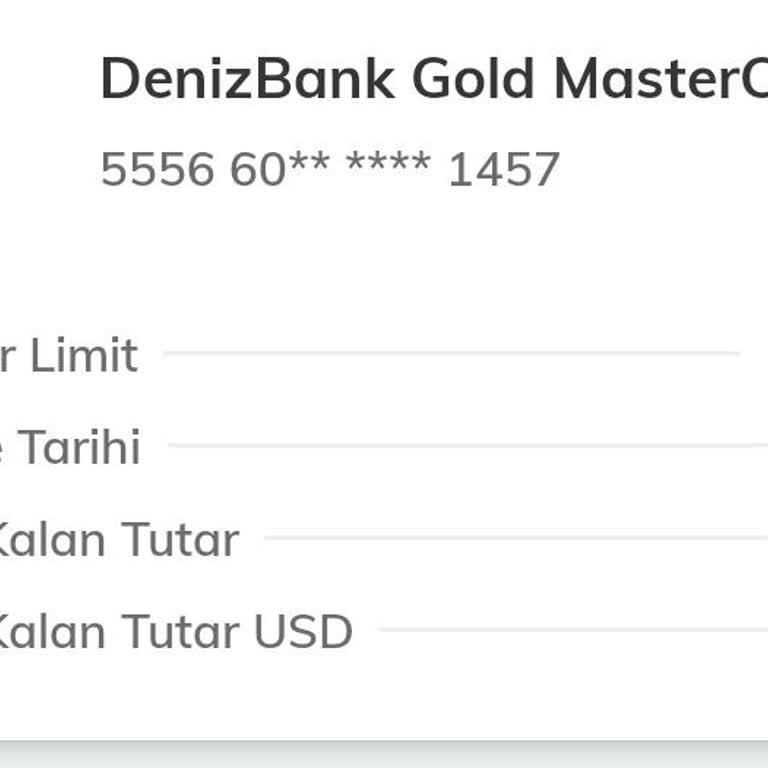Viewport: 768px width, 768px height.
Task: Click the word Gold in the card name
Action: [475, 80]
